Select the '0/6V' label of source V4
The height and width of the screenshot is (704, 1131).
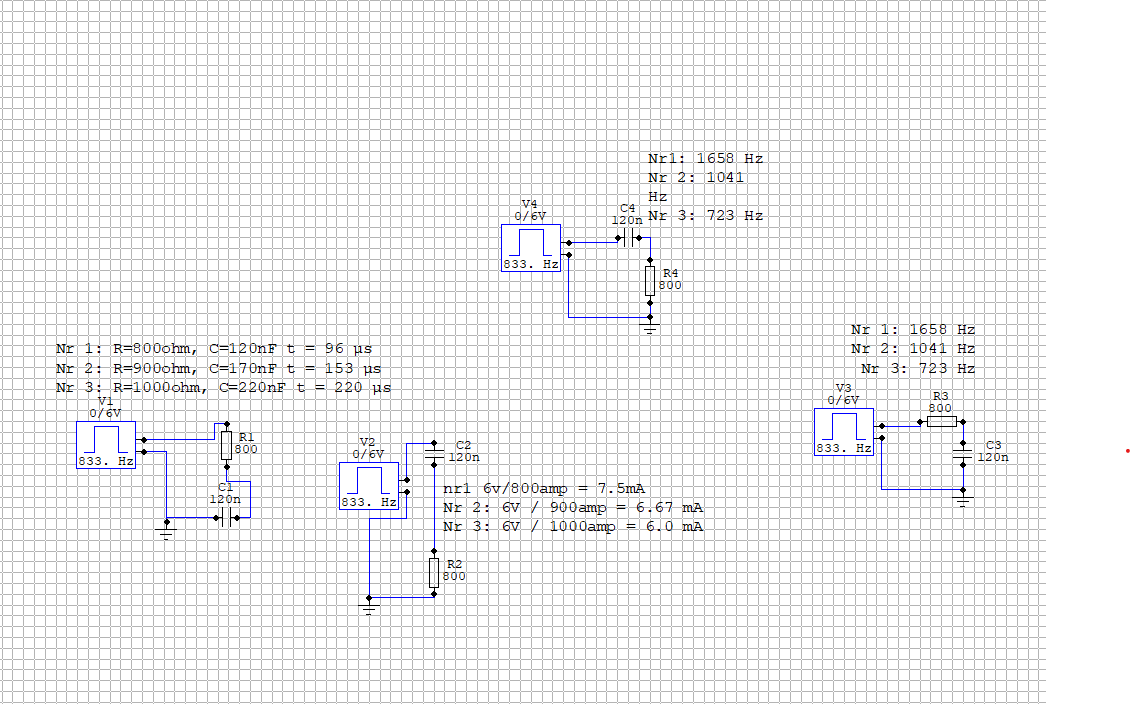(x=530, y=216)
